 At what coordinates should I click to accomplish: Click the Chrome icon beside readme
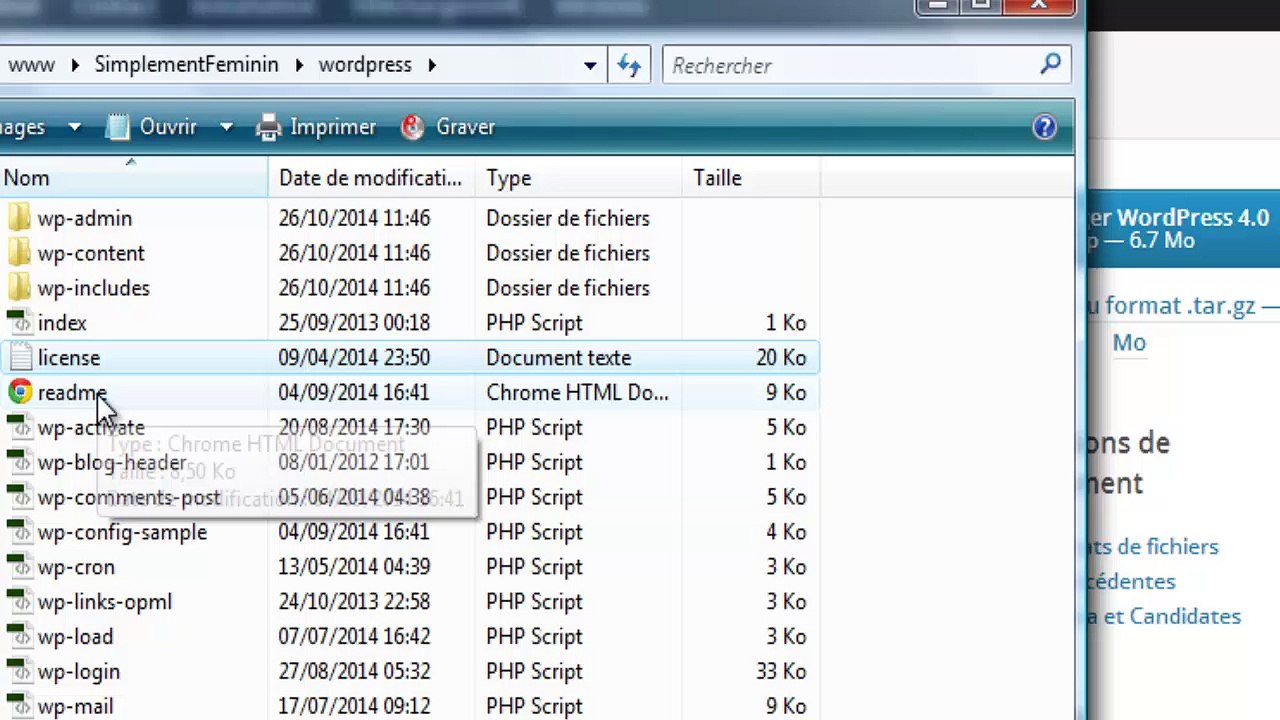pyautogui.click(x=19, y=392)
